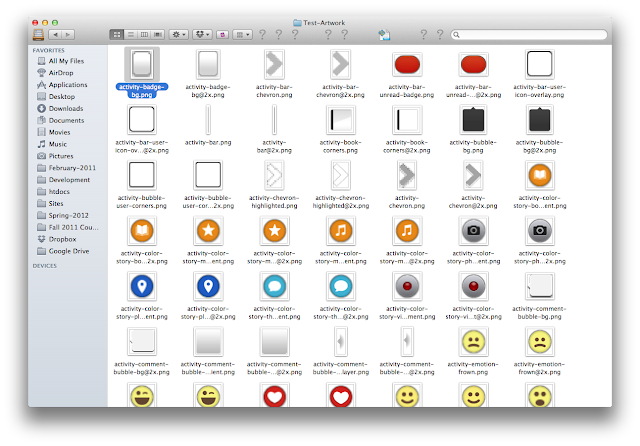Image resolution: width=640 pixels, height=446 pixels.
Task: Select the activity-book-corners.png file
Action: (x=340, y=120)
